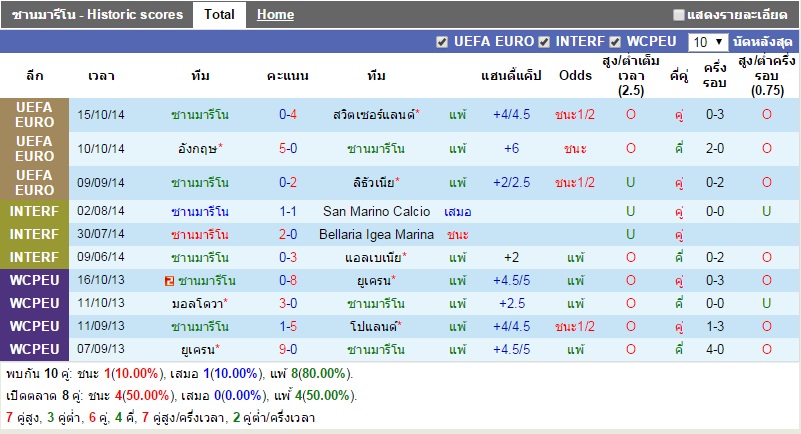Click the อังกฤษ team name

point(197,148)
